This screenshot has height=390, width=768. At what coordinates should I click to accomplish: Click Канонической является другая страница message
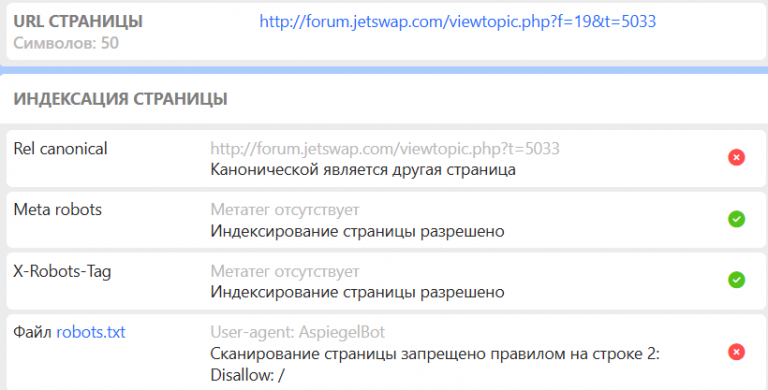(363, 170)
